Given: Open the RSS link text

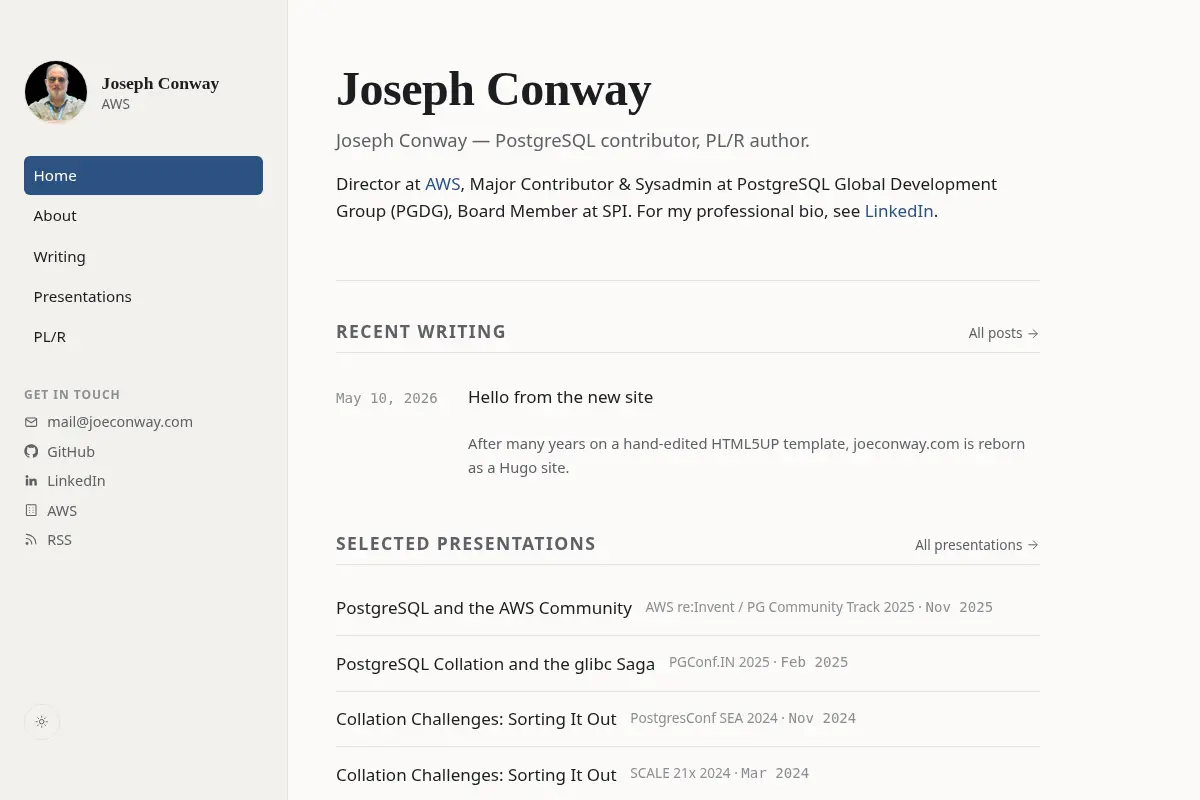Looking at the screenshot, I should click(x=59, y=540).
